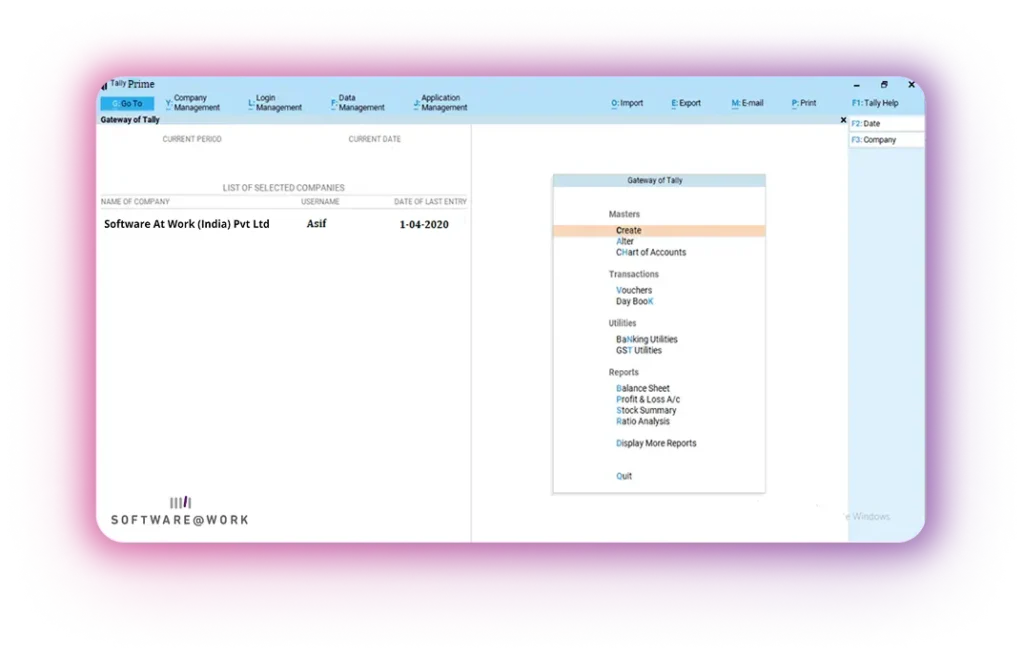Open Banking Utilities
1024x657 pixels.
coord(647,340)
